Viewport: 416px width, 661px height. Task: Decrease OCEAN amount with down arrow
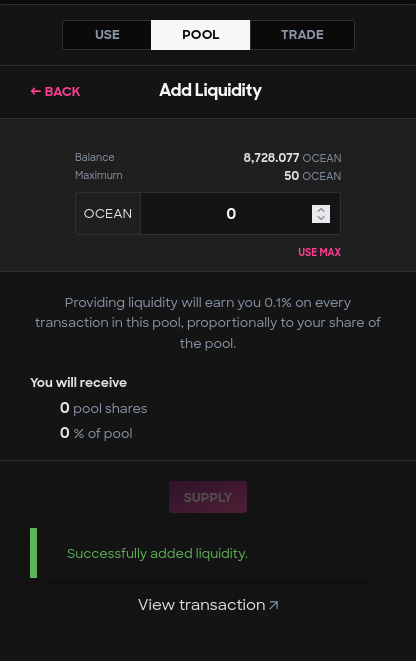point(321,218)
